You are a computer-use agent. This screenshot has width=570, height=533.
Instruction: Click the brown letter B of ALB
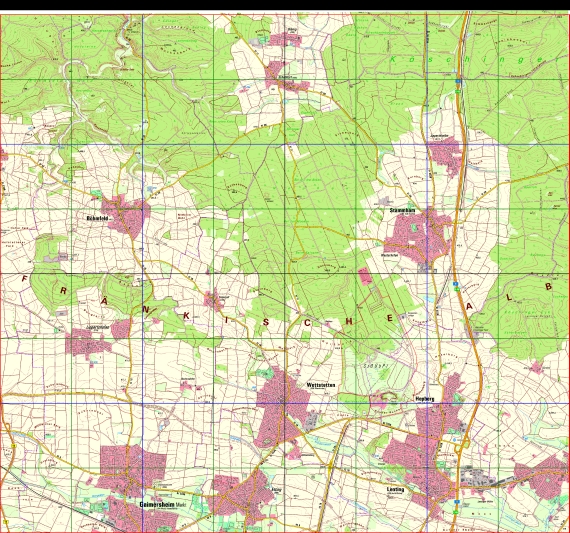click(549, 286)
